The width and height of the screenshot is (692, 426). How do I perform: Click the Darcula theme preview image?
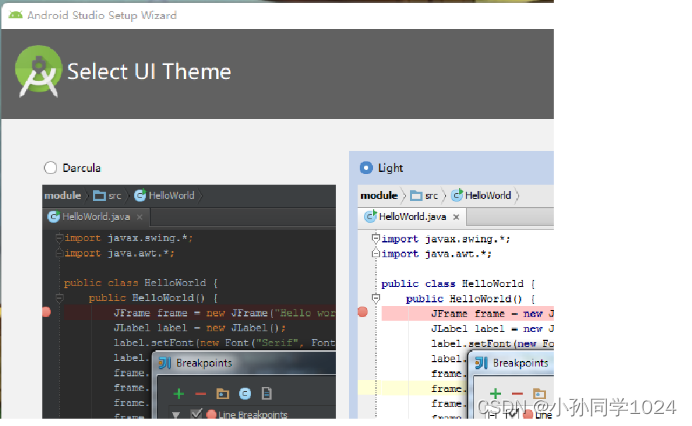tap(189, 302)
